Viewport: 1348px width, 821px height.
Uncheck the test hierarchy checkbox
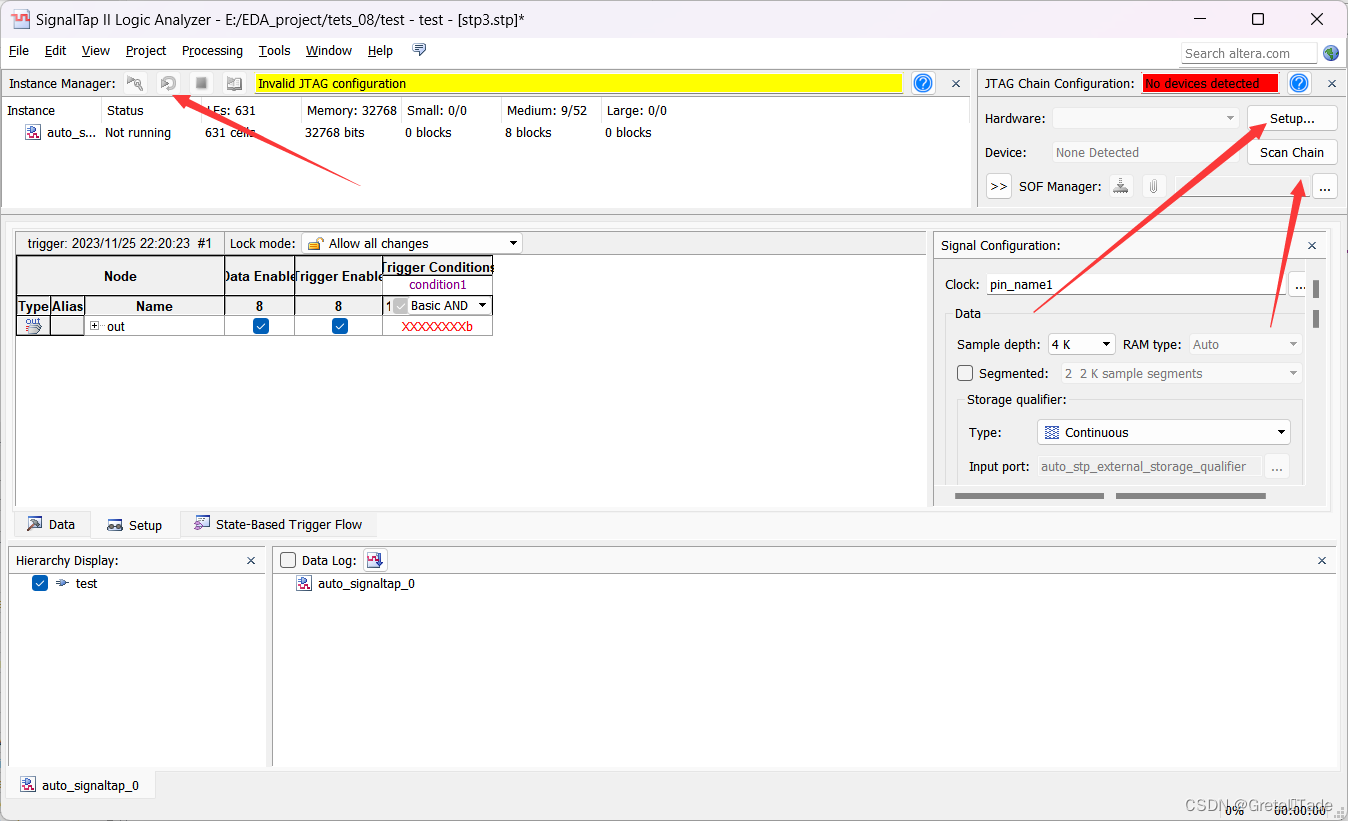coord(40,583)
